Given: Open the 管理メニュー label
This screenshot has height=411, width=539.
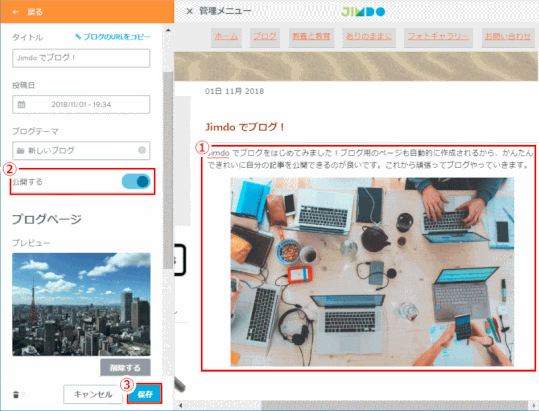Looking at the screenshot, I should coord(225,11).
